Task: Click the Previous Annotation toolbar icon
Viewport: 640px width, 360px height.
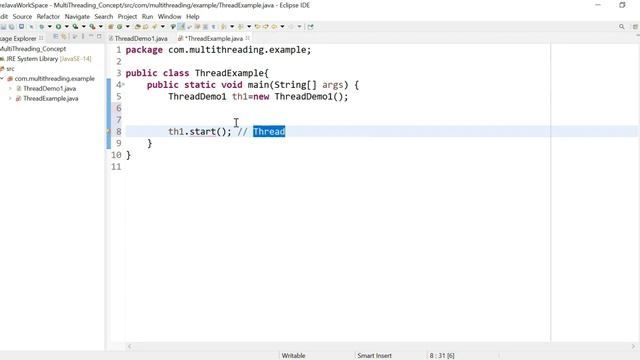Action: tap(240, 27)
